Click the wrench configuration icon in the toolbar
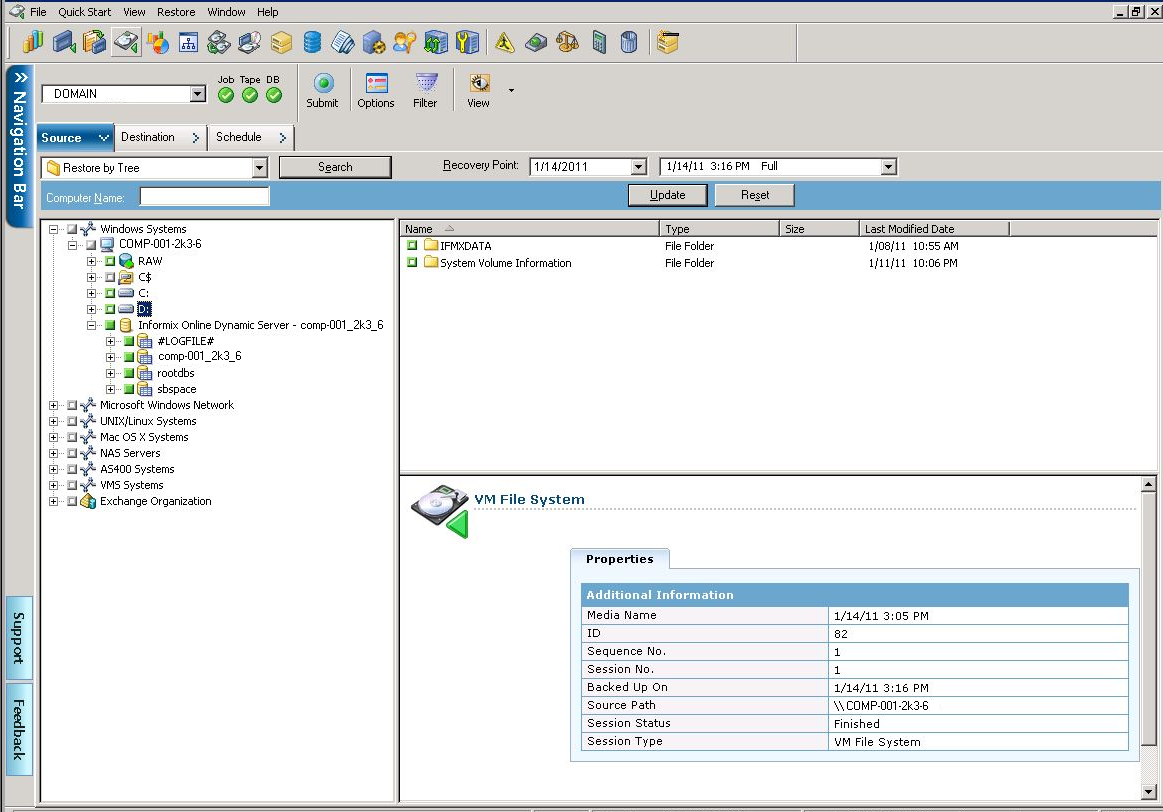Image resolution: width=1163 pixels, height=812 pixels. click(467, 42)
